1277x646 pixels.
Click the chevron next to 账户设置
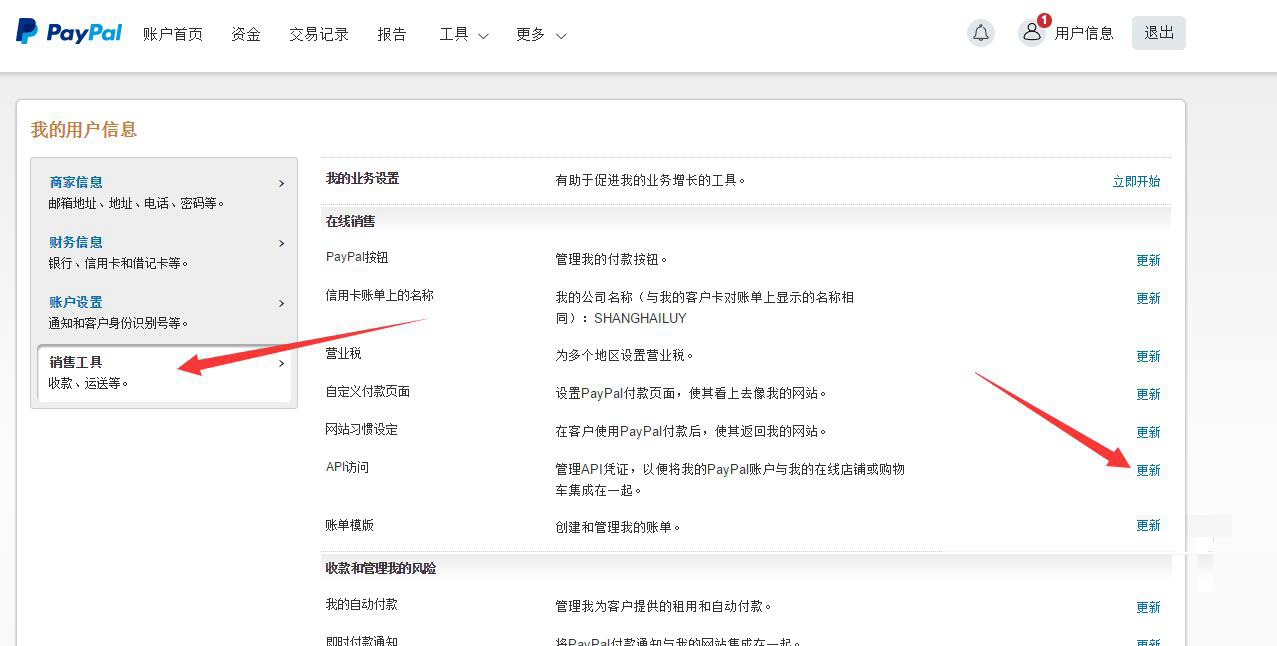[x=281, y=303]
